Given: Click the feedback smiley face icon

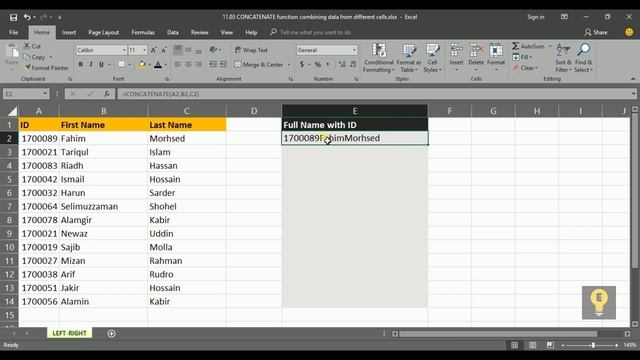Looking at the screenshot, I should tap(629, 32).
